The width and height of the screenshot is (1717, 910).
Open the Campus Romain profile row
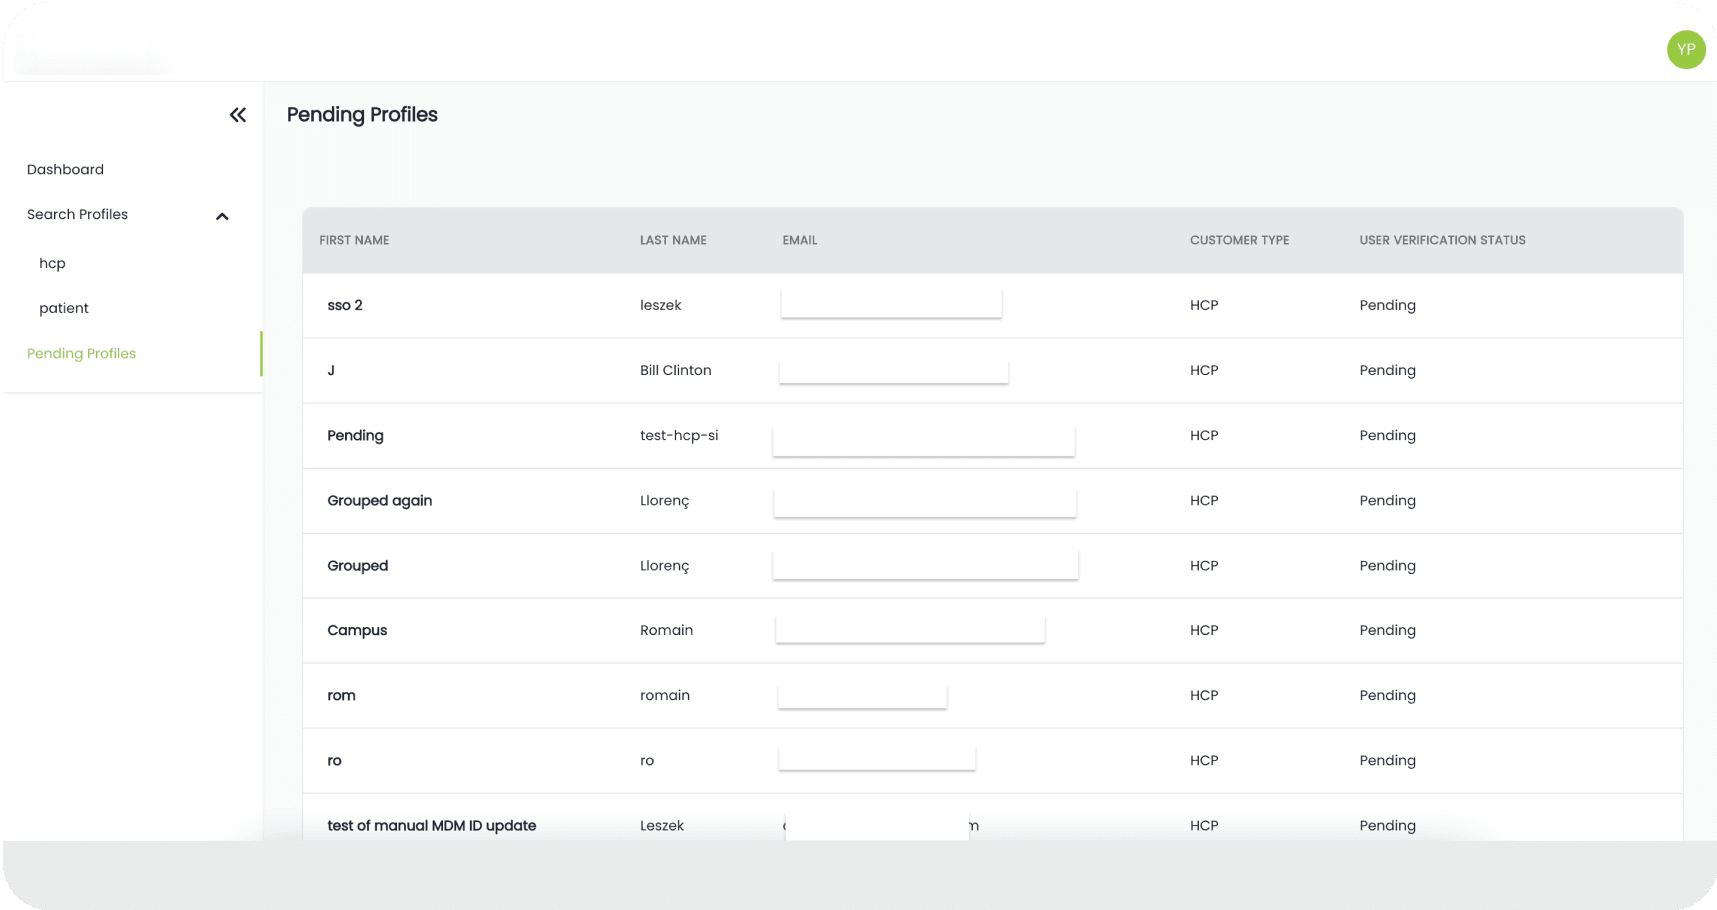pos(357,630)
